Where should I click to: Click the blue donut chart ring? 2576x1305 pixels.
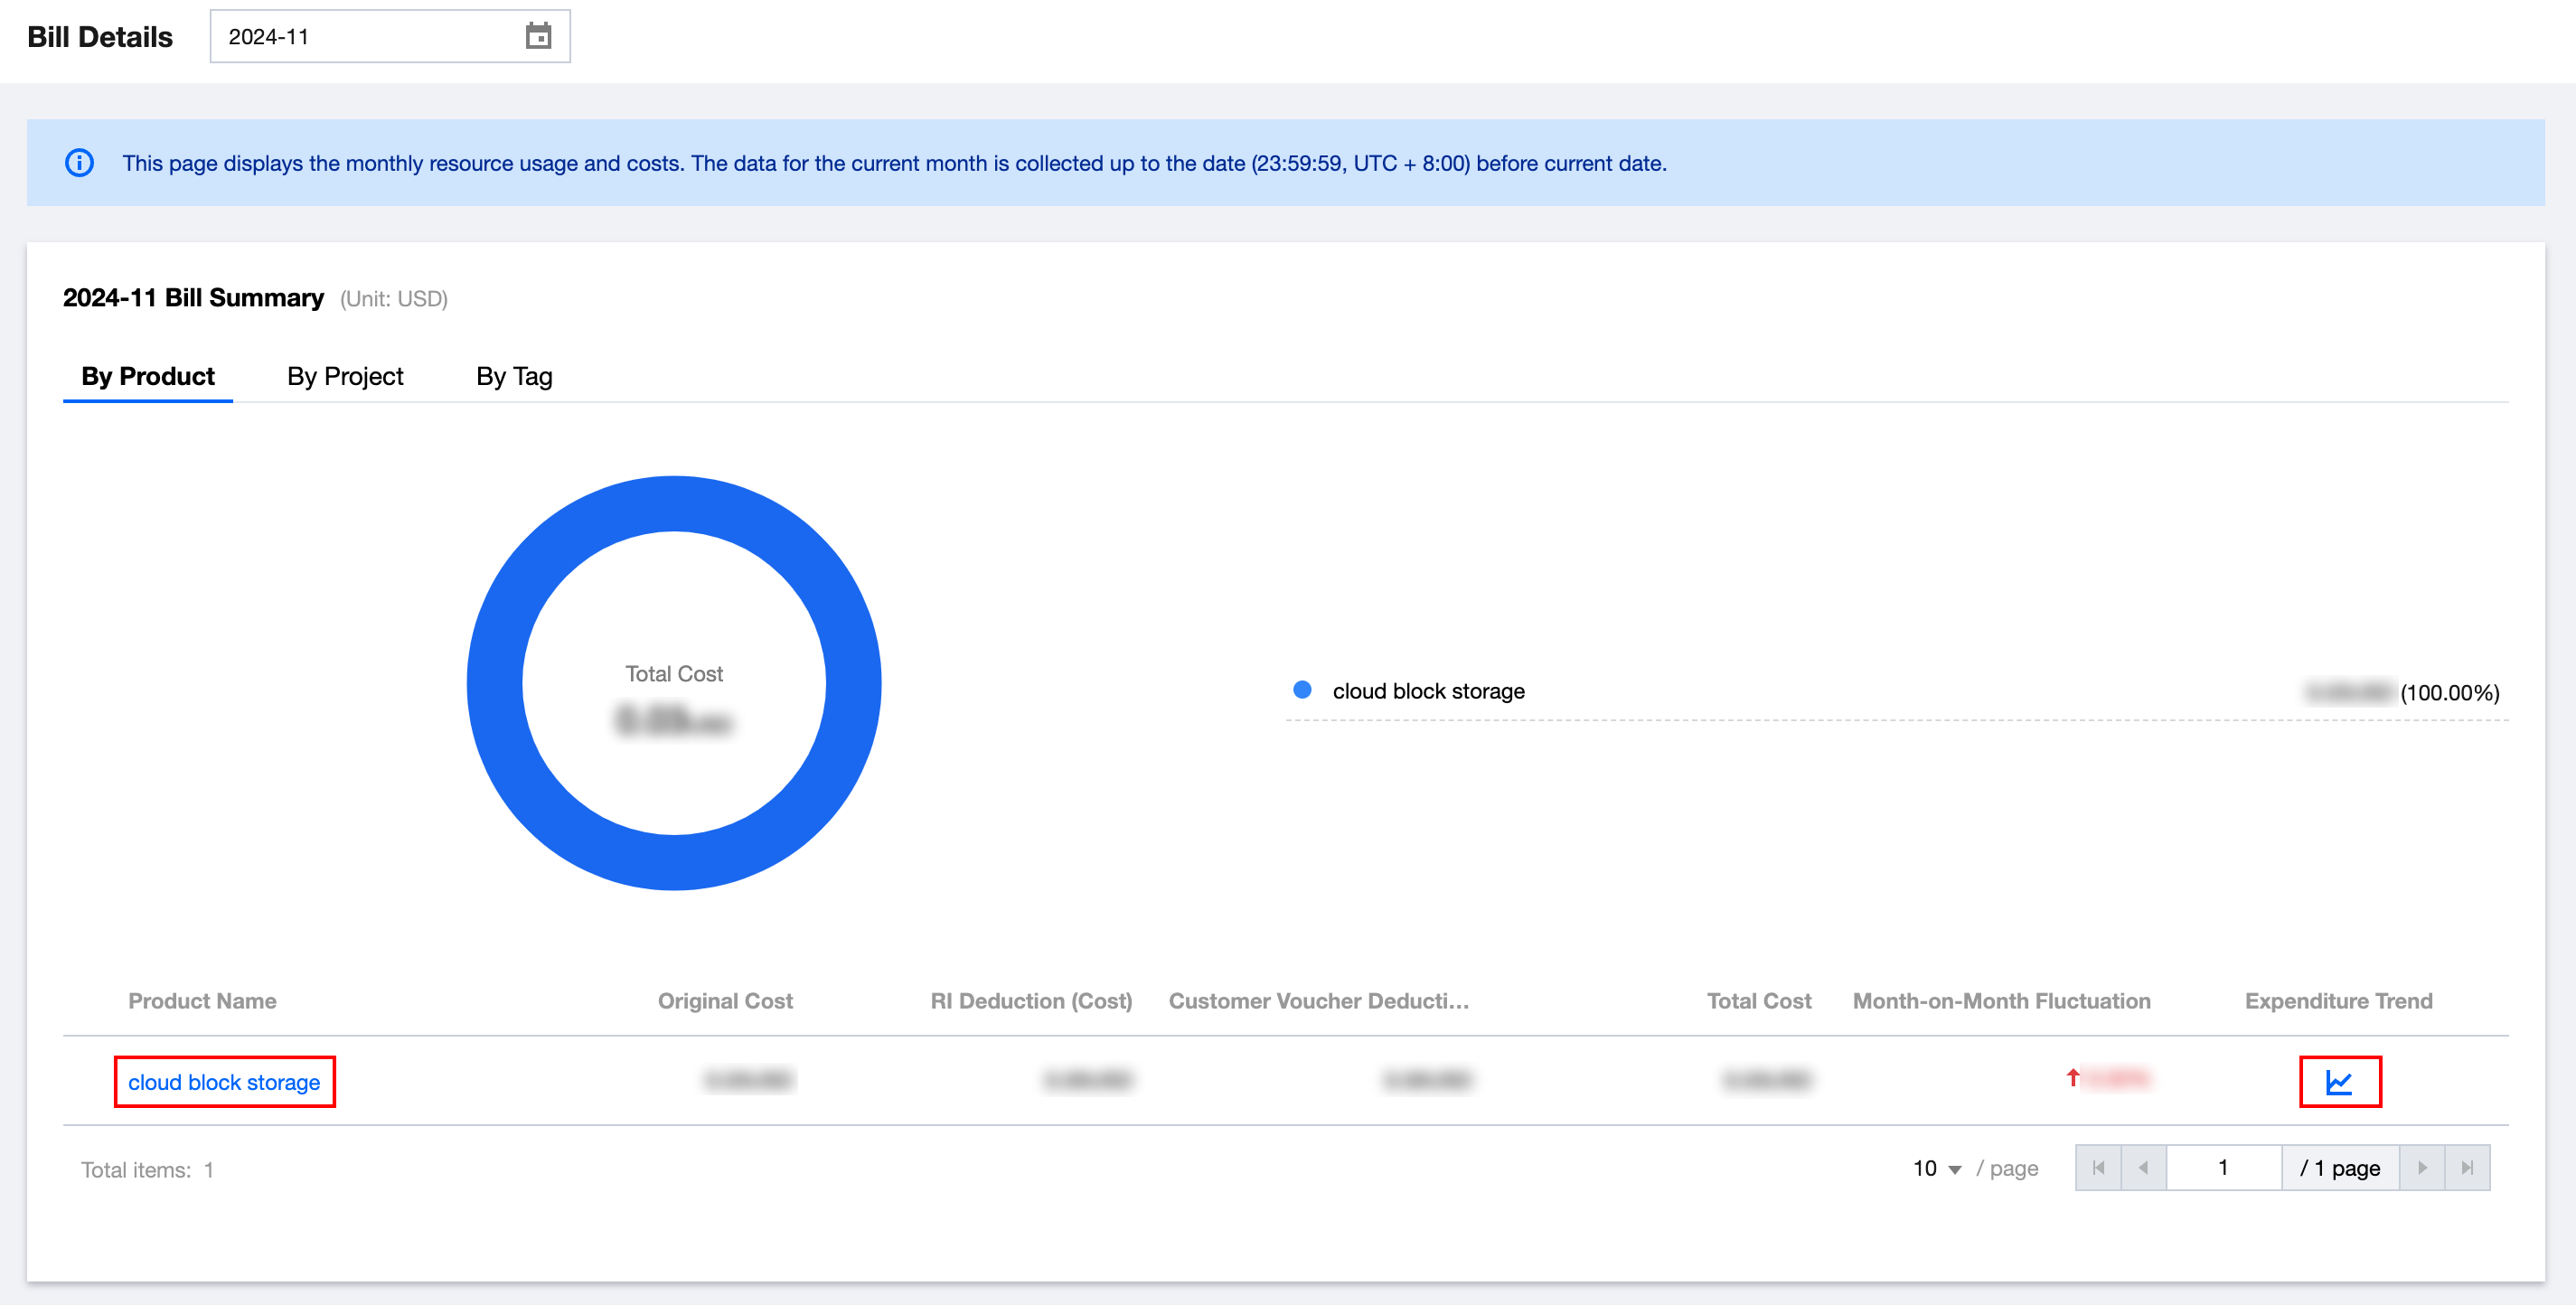(x=674, y=503)
